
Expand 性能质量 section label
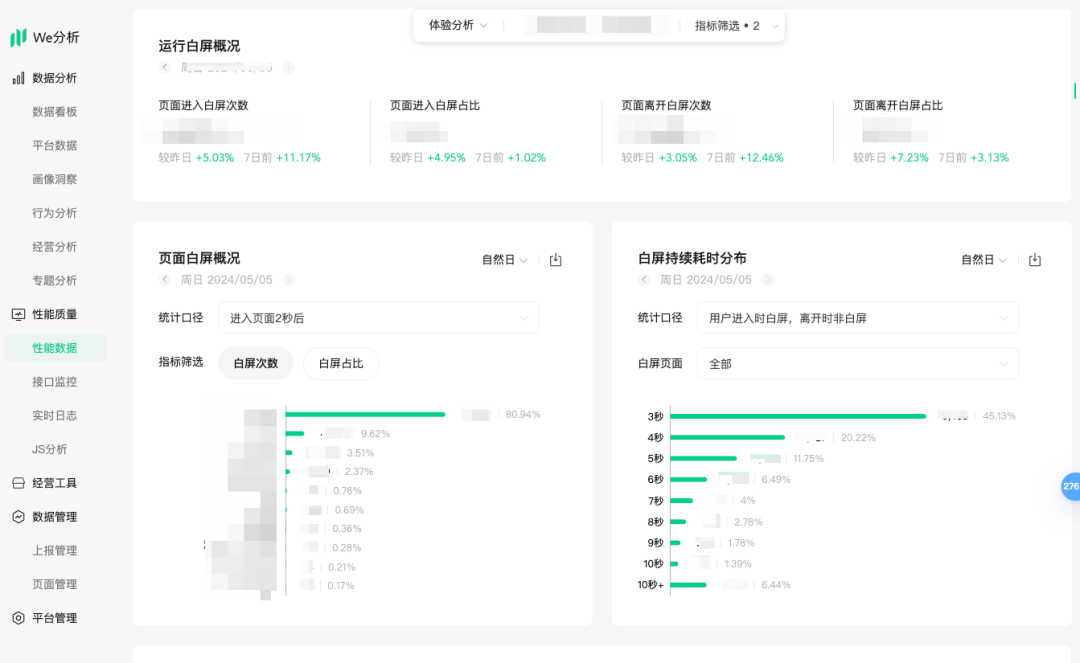coord(54,315)
